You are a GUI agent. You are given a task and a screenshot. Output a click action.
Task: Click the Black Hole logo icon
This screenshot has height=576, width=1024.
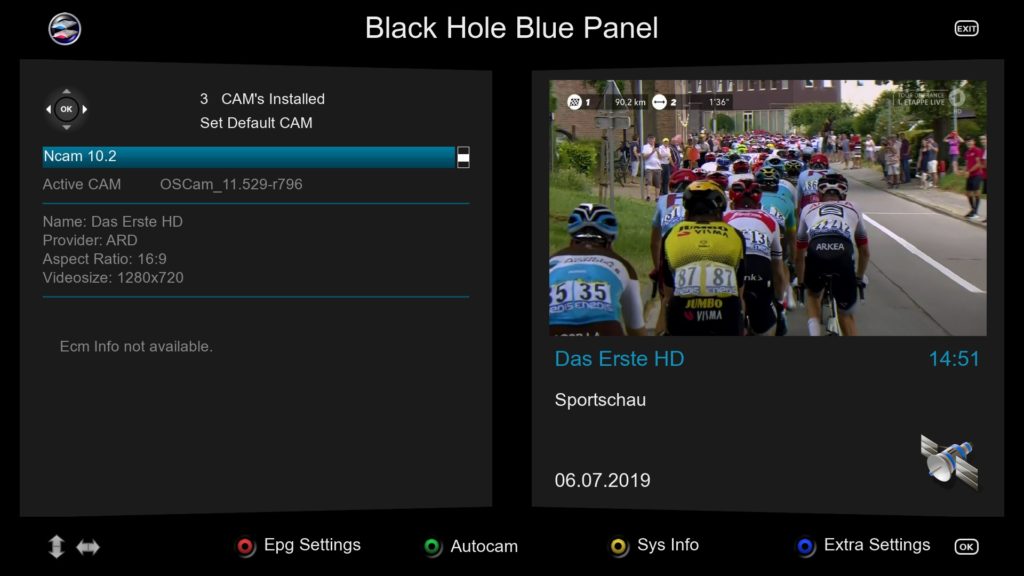[65, 29]
